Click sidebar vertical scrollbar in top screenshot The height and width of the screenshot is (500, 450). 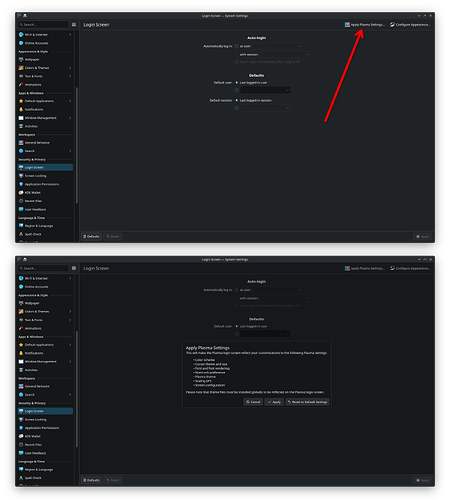click(x=77, y=145)
